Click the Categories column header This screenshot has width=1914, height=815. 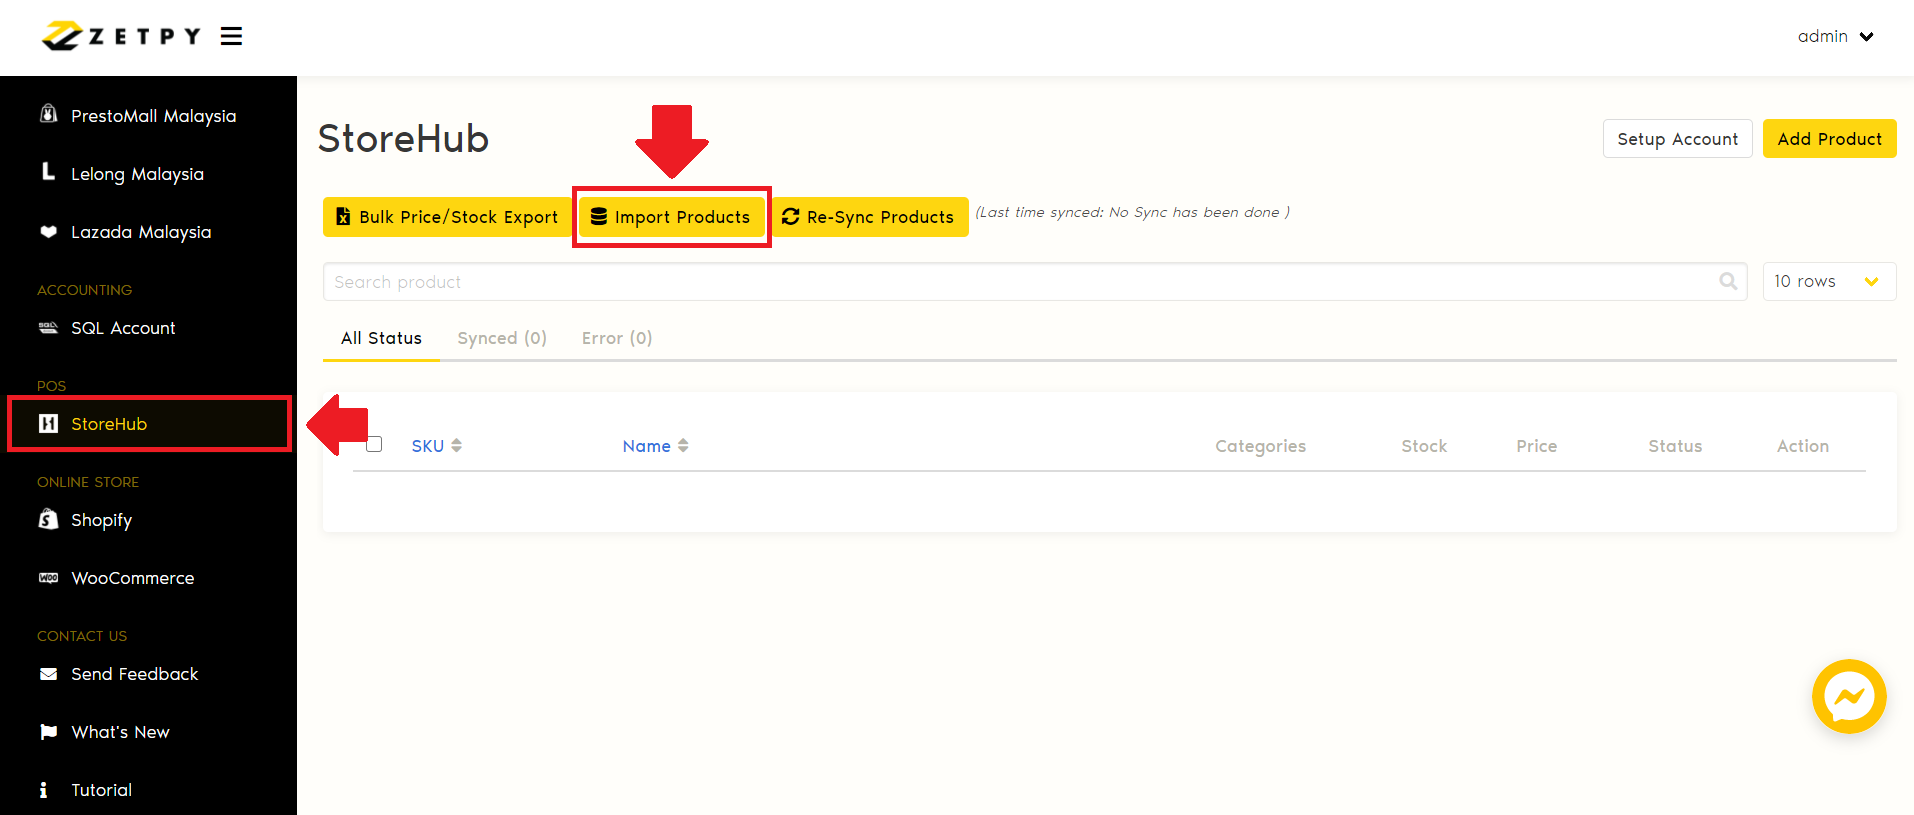click(1260, 446)
